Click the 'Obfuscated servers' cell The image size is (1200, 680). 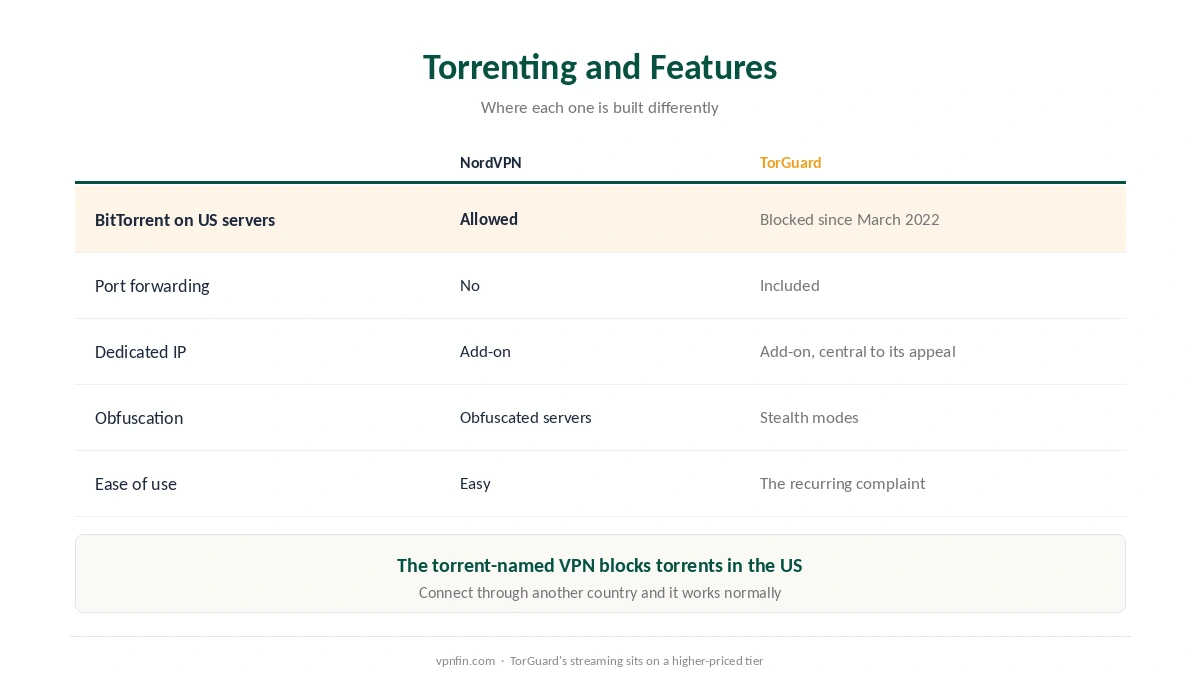(525, 417)
